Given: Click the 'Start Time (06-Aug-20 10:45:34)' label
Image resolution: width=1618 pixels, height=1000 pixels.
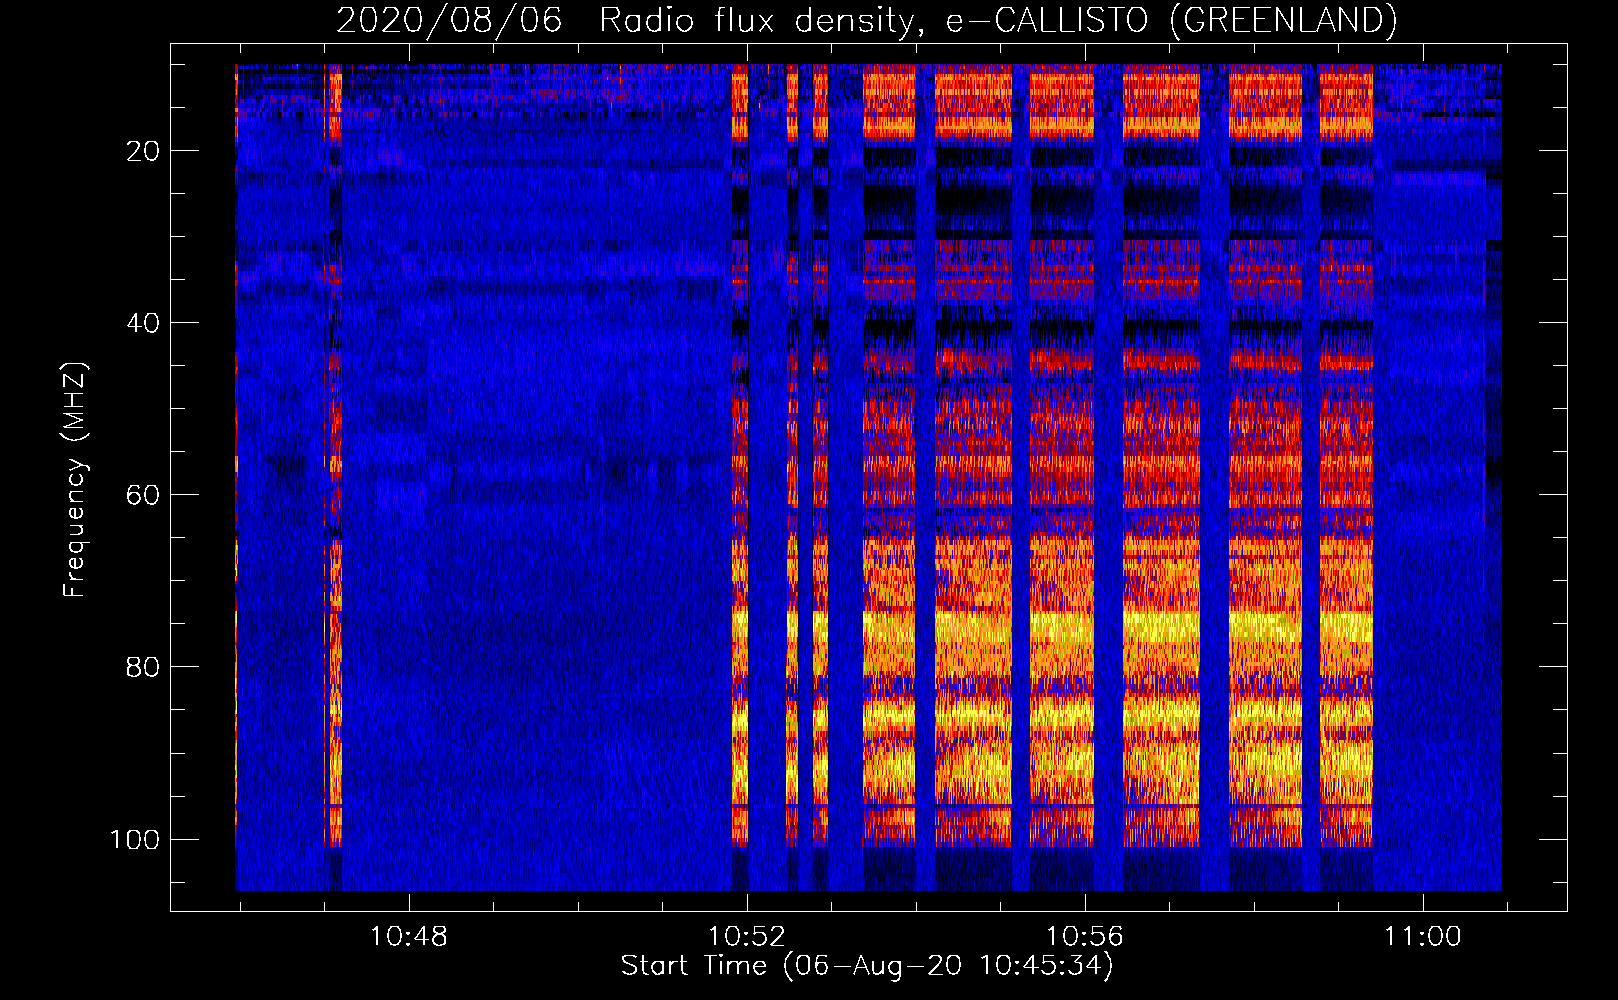Looking at the screenshot, I should pyautogui.click(x=867, y=966).
